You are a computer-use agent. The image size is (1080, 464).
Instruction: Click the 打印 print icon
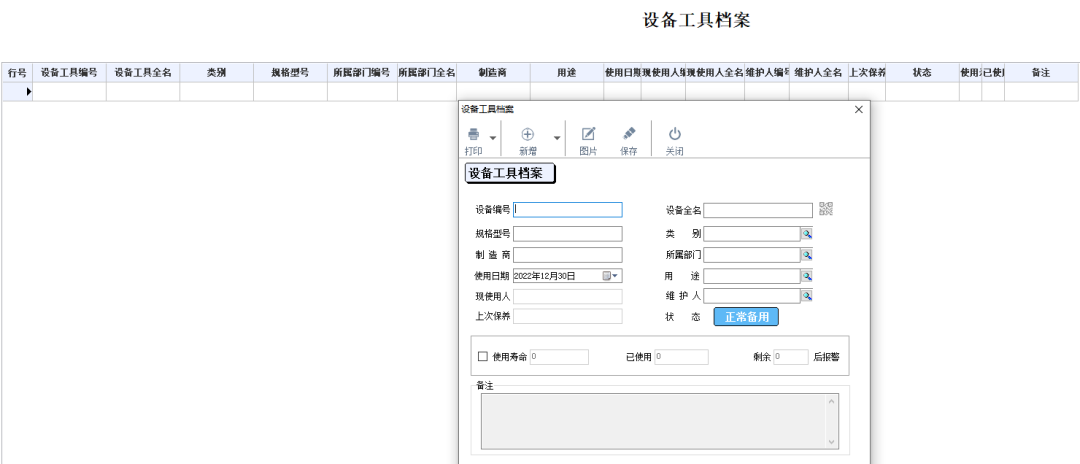[474, 134]
